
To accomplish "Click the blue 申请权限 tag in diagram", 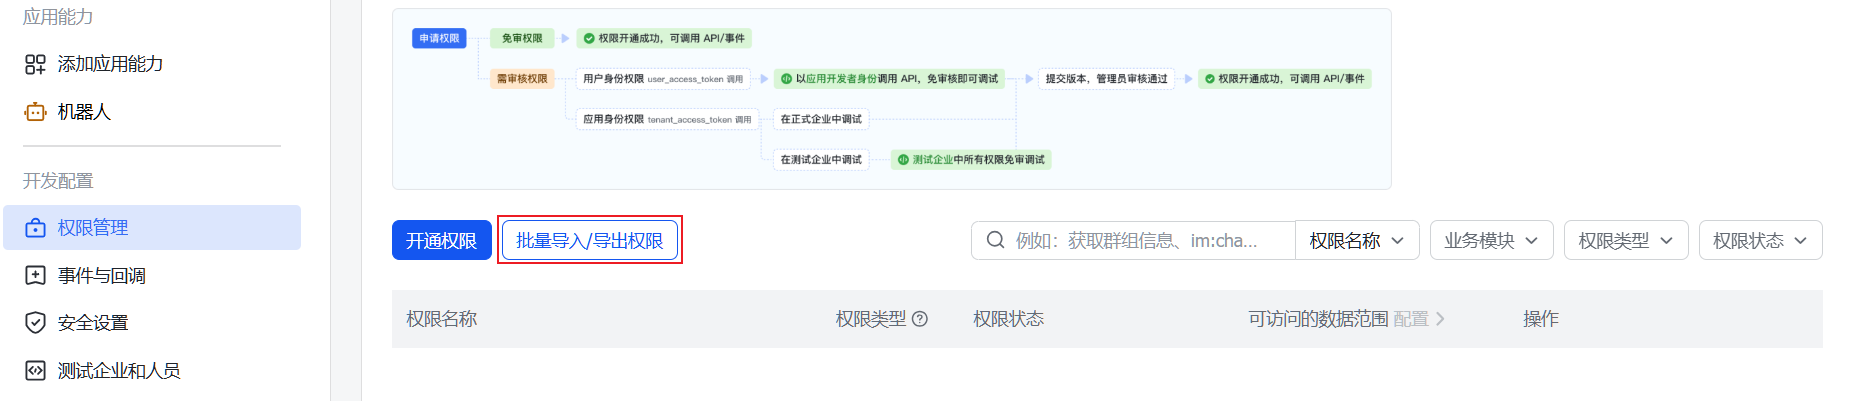I will pyautogui.click(x=439, y=38).
